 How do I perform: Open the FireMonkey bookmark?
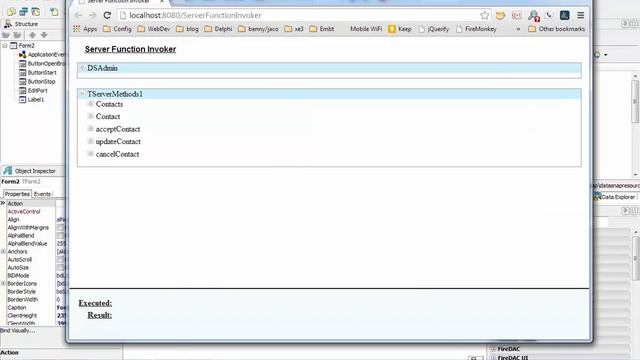(476, 29)
